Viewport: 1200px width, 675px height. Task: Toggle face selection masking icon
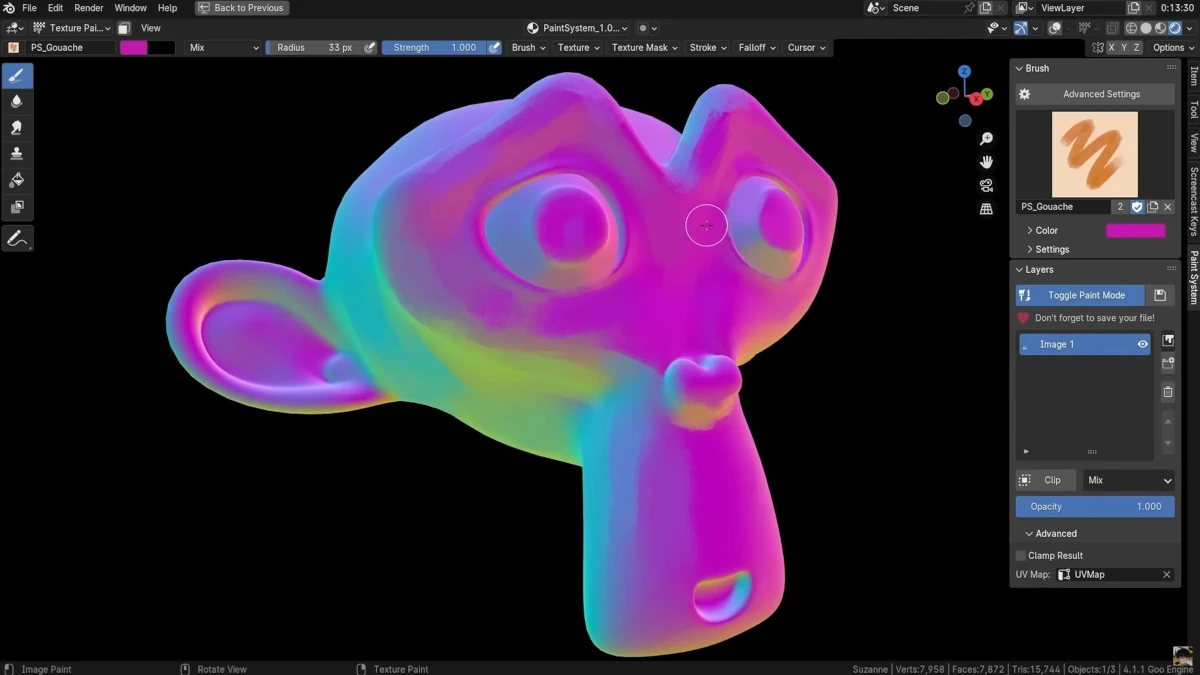pos(124,28)
